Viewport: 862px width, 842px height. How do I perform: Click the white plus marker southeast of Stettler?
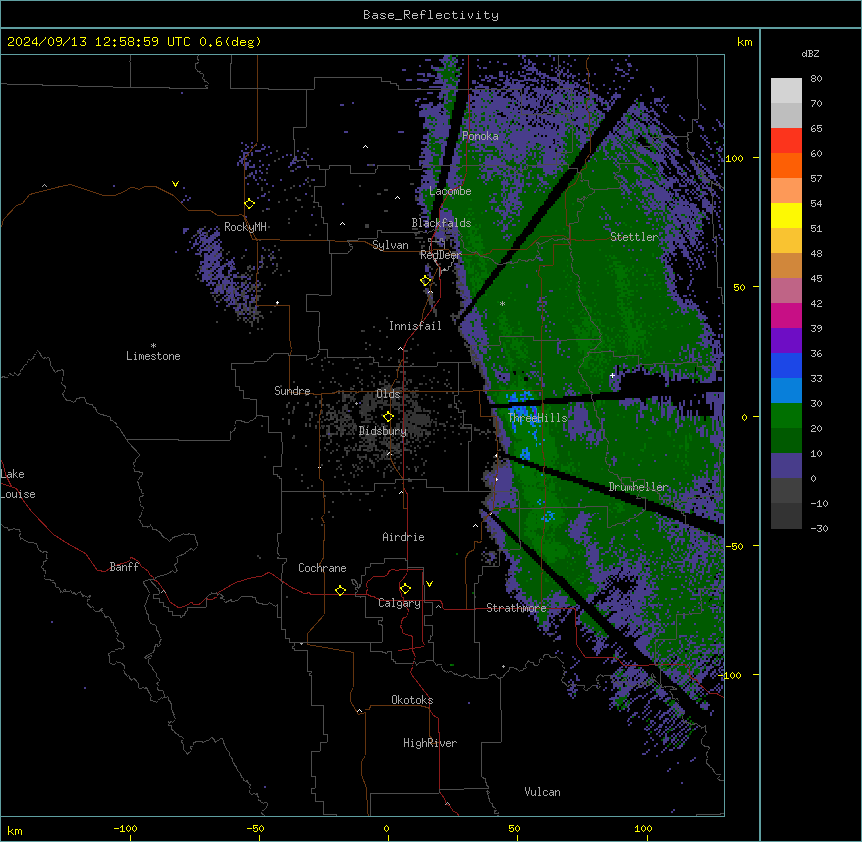(612, 375)
